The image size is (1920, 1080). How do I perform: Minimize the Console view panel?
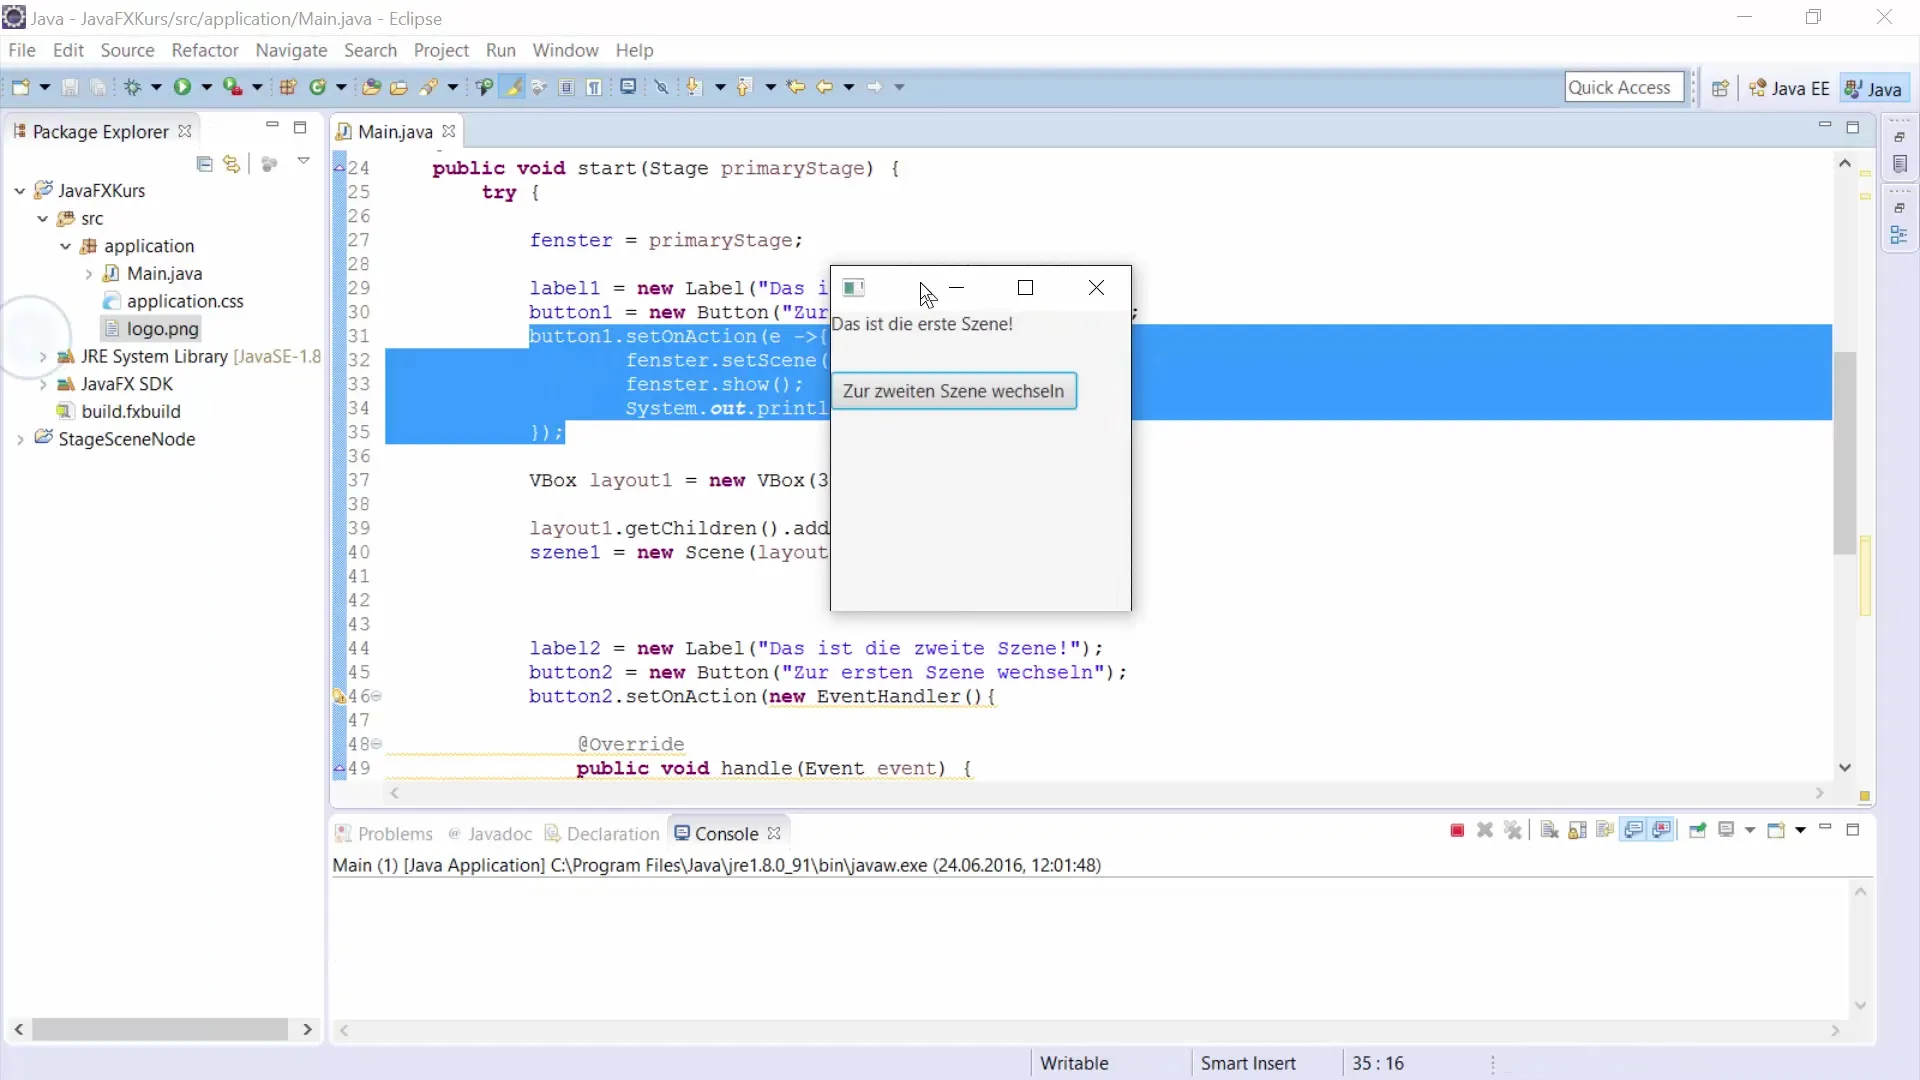pyautogui.click(x=1825, y=828)
